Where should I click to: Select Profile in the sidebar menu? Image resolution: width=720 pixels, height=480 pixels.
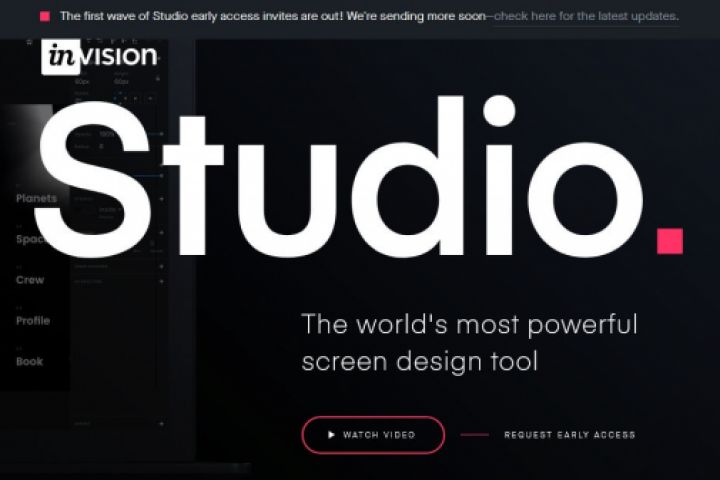pos(33,321)
